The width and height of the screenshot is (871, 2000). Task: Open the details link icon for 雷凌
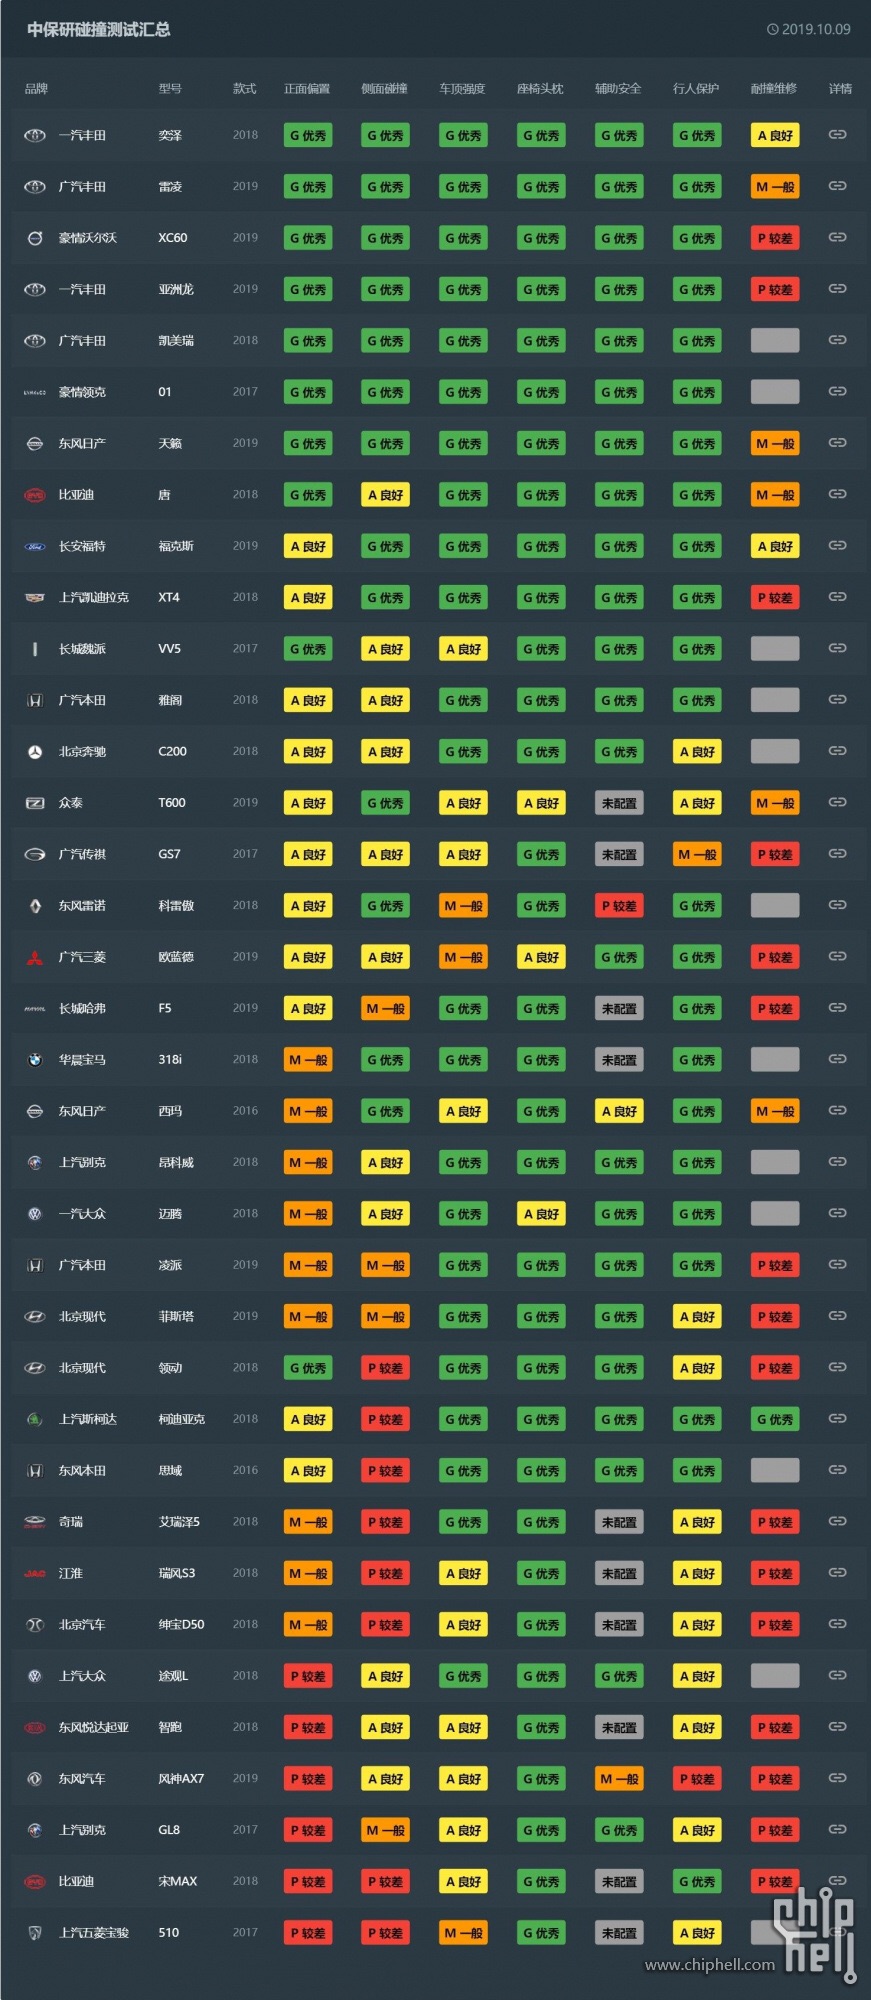tap(838, 186)
